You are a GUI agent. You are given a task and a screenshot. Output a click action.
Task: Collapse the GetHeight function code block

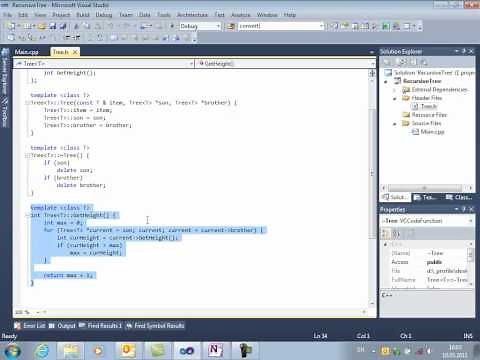28,215
